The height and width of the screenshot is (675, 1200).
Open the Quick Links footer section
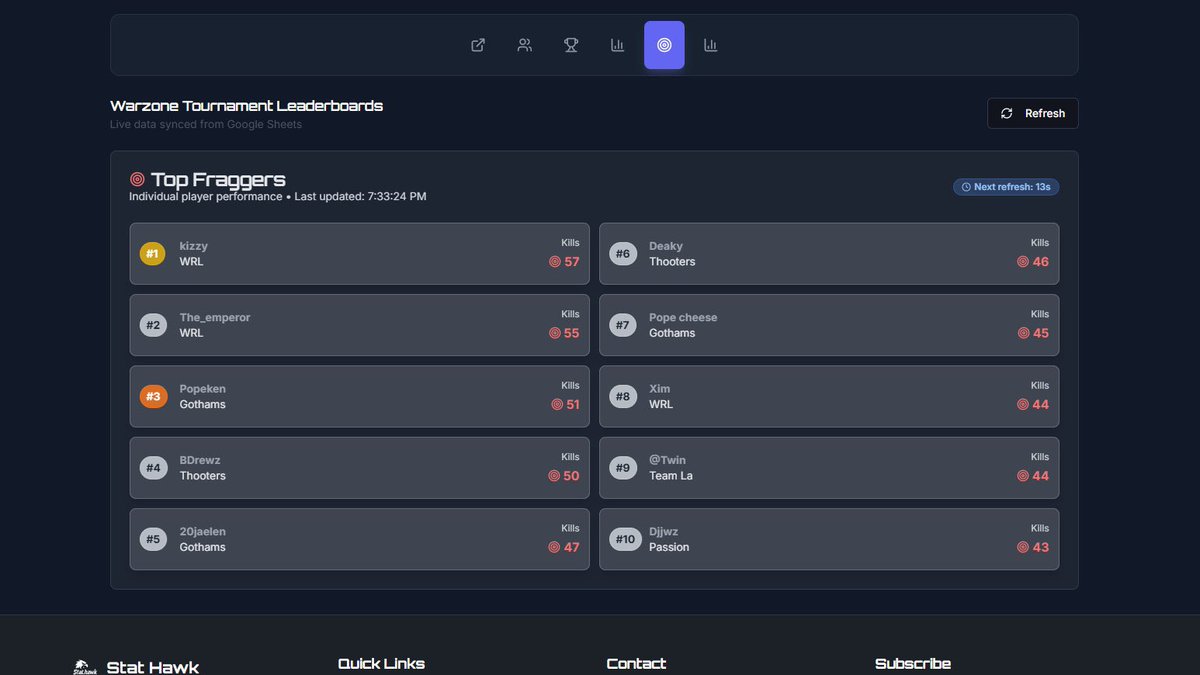point(381,663)
